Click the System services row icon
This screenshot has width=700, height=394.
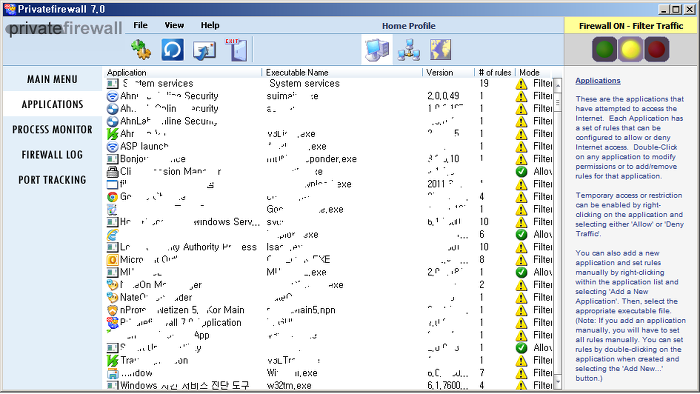coord(112,83)
